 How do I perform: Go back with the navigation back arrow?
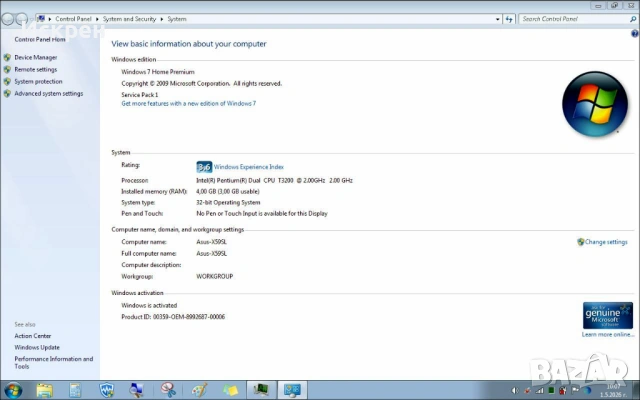click(7, 19)
